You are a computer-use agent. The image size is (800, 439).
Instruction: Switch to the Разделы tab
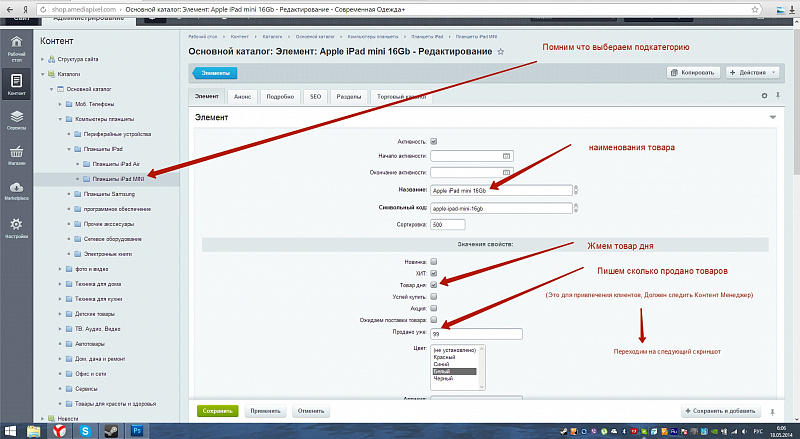point(348,96)
